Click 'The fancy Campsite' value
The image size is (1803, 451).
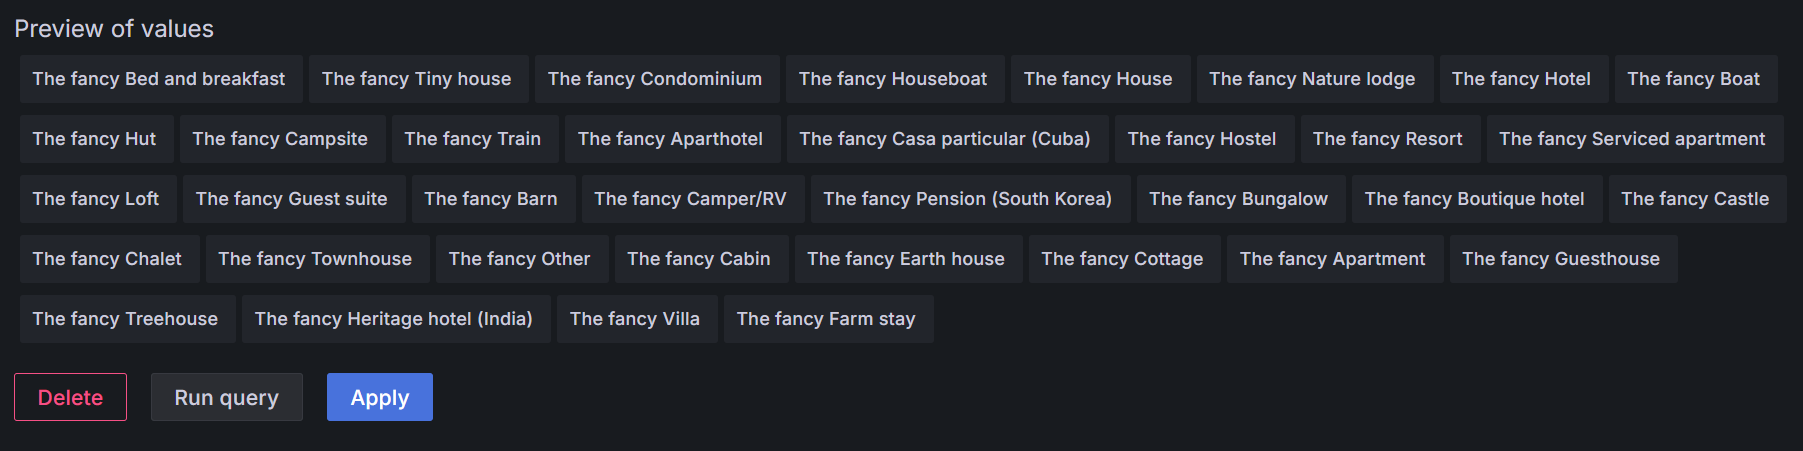pos(280,139)
